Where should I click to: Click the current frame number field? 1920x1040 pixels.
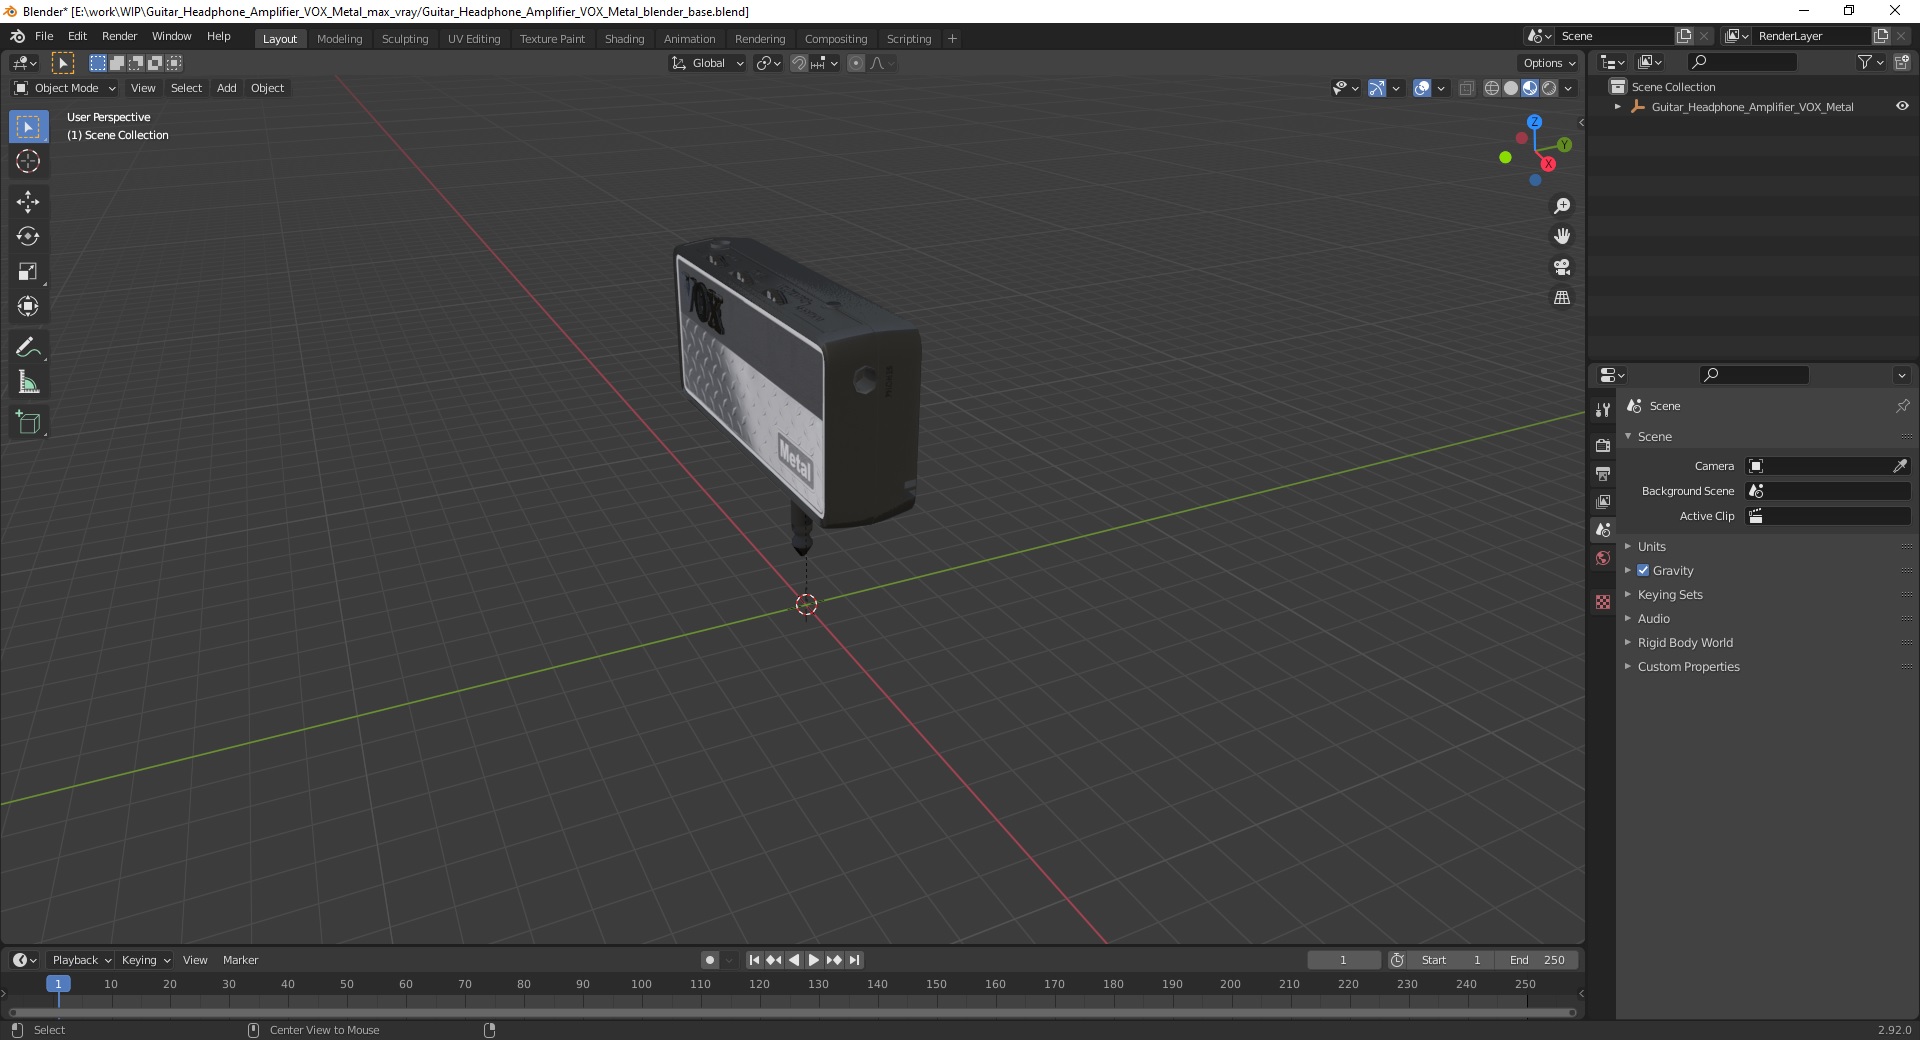pyautogui.click(x=1343, y=960)
